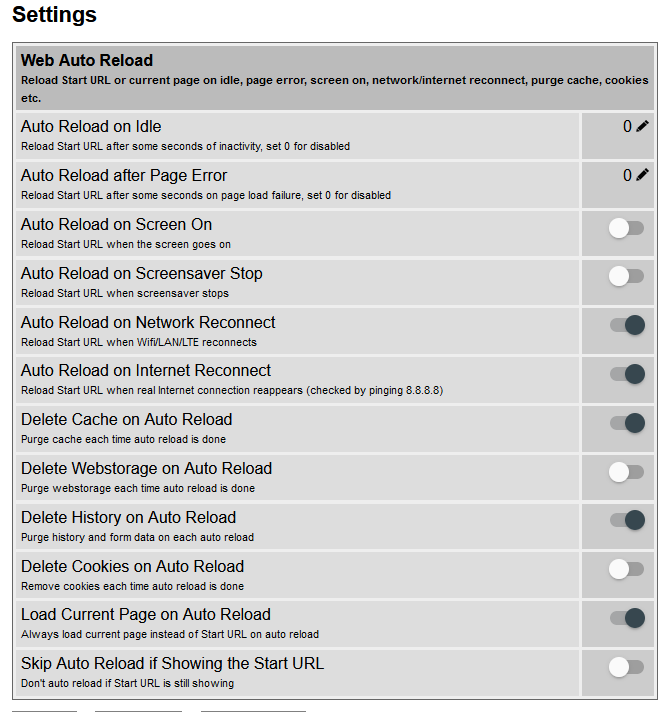
Task: Toggle off Delete Cache on Auto Reload
Action: click(x=627, y=423)
